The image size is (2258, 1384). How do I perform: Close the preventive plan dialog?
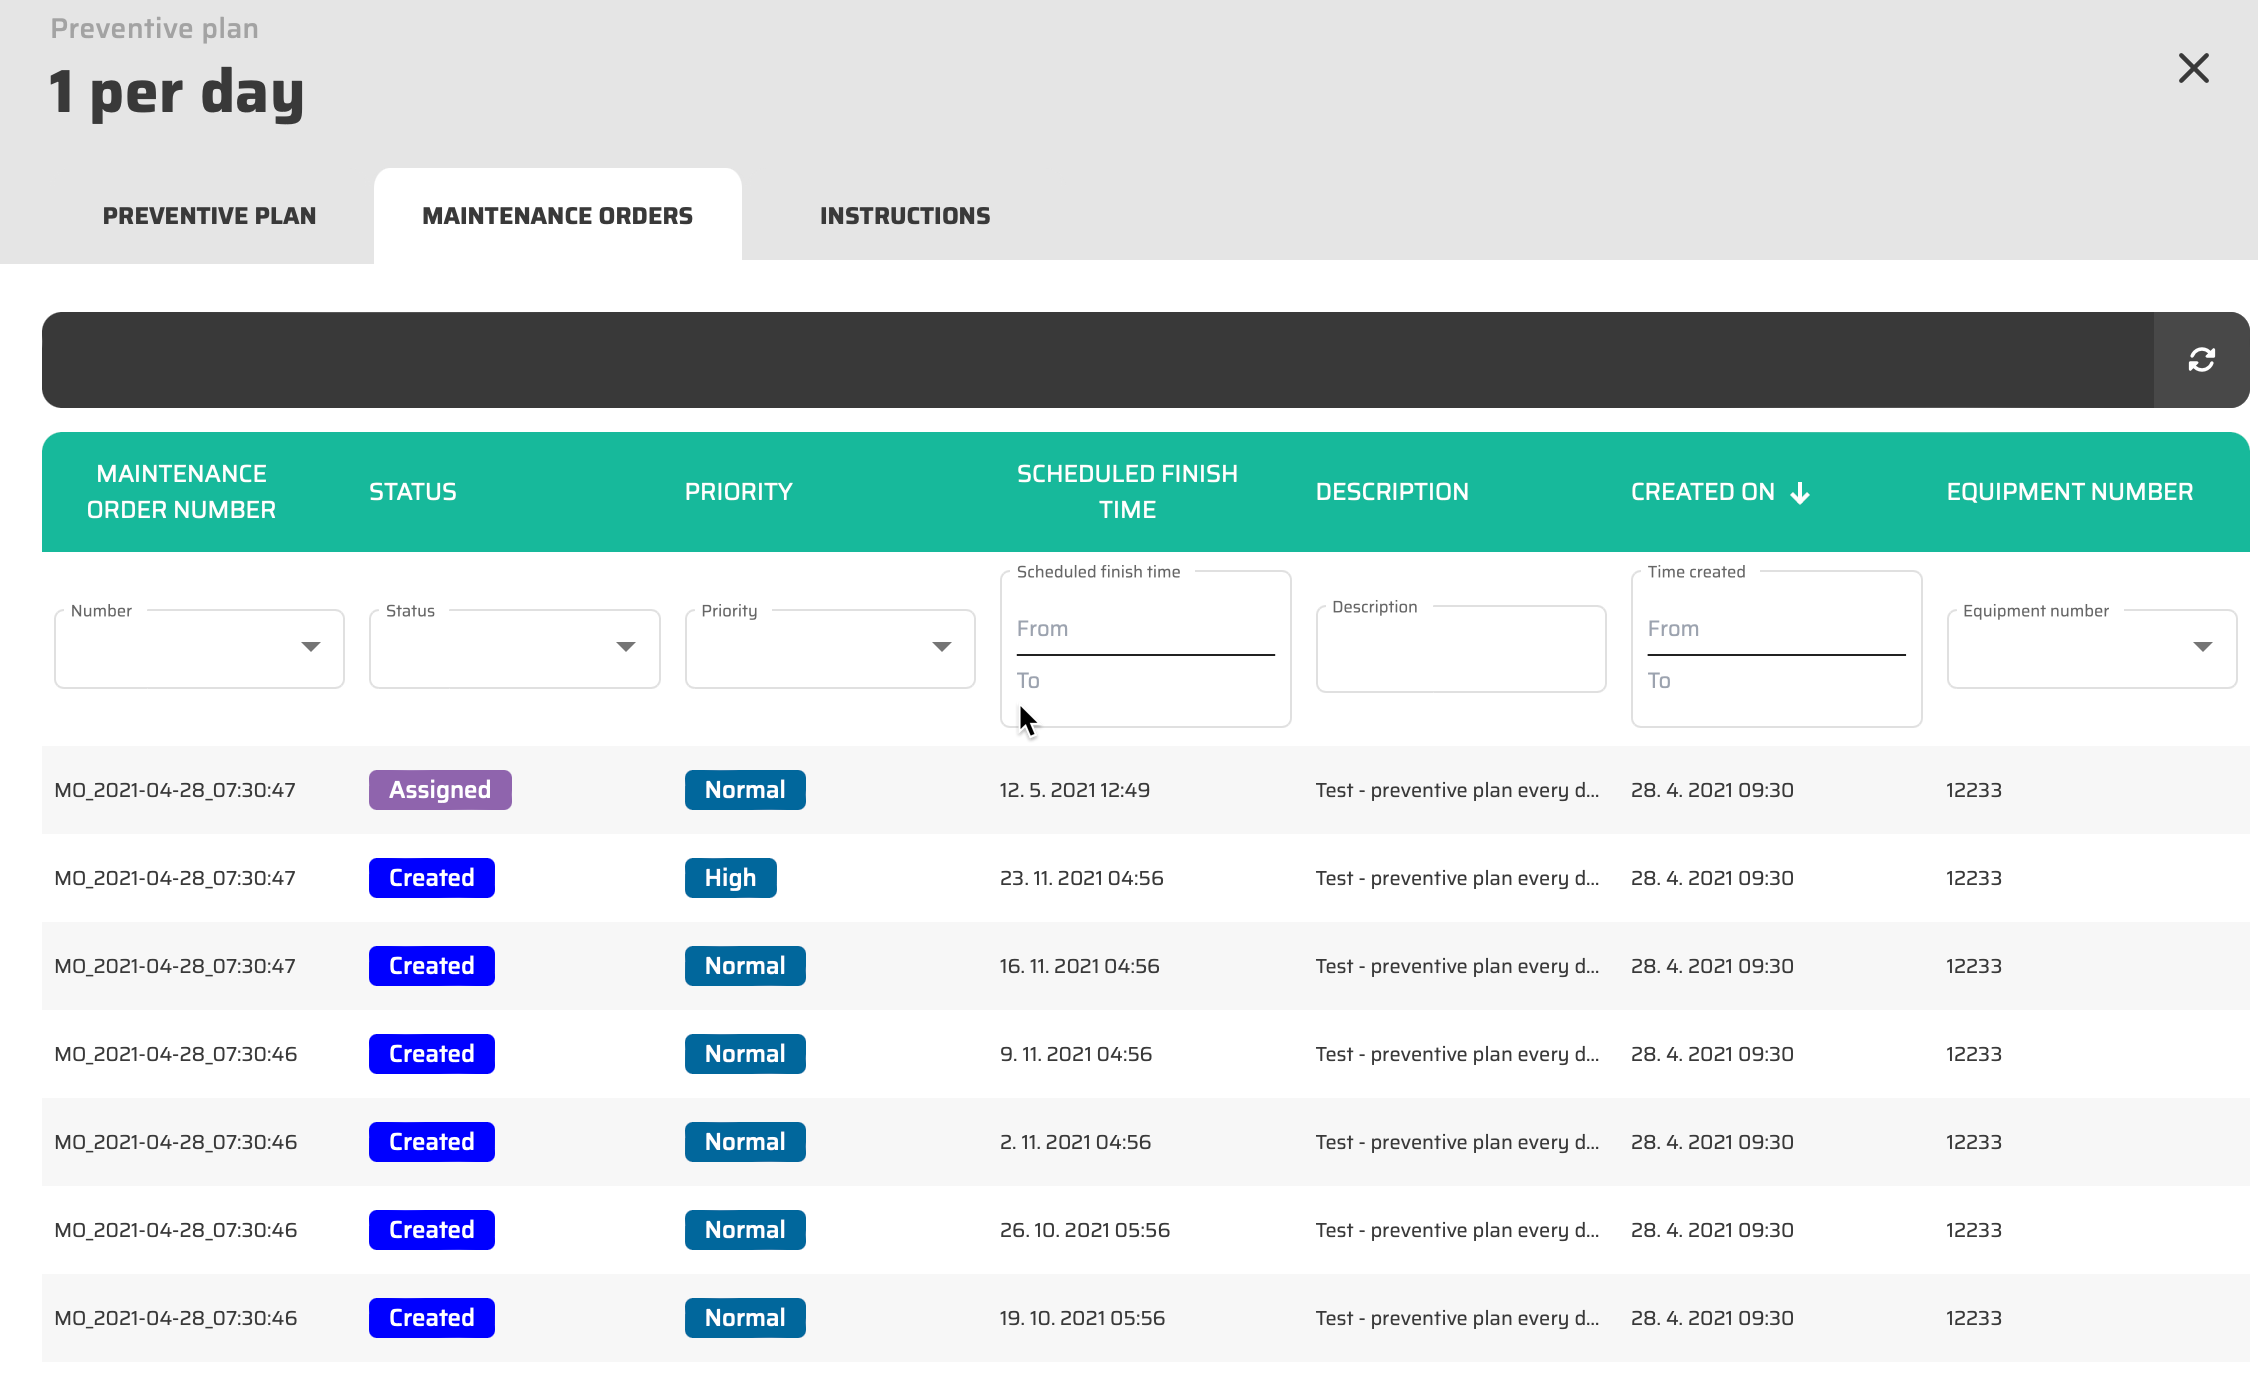2193,69
